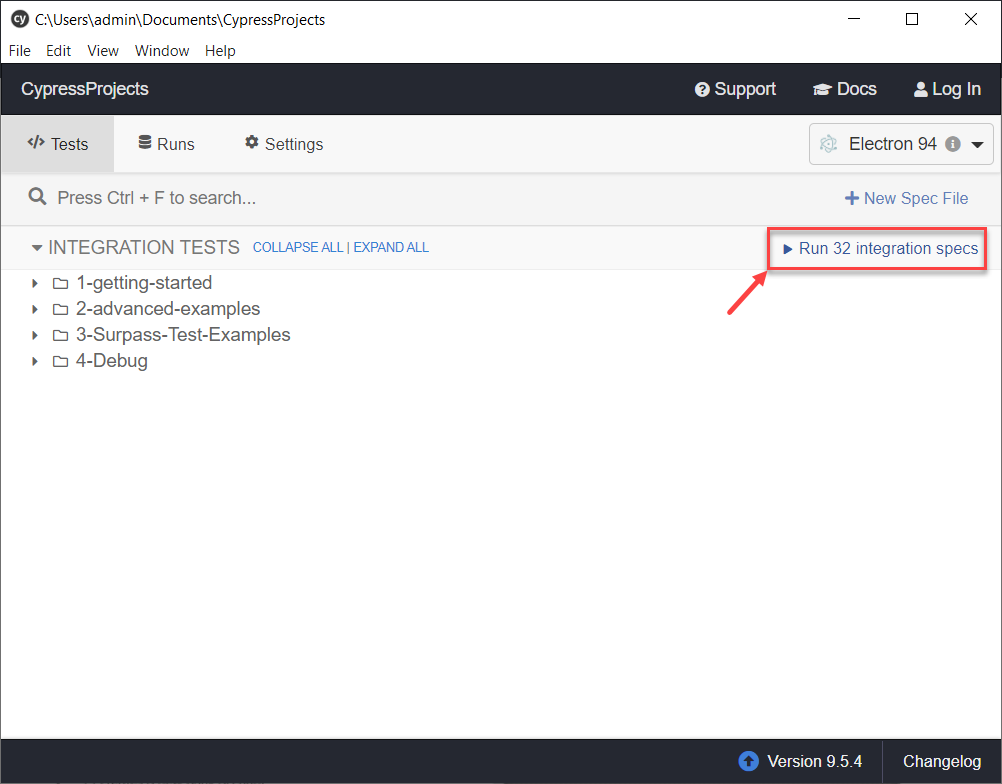Open the Electron 94 browser dropdown
1002x784 pixels.
(901, 144)
